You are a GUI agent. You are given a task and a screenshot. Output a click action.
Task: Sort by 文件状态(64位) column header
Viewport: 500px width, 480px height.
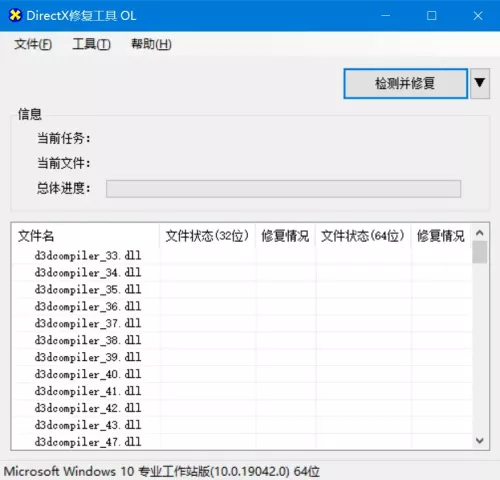point(363,236)
